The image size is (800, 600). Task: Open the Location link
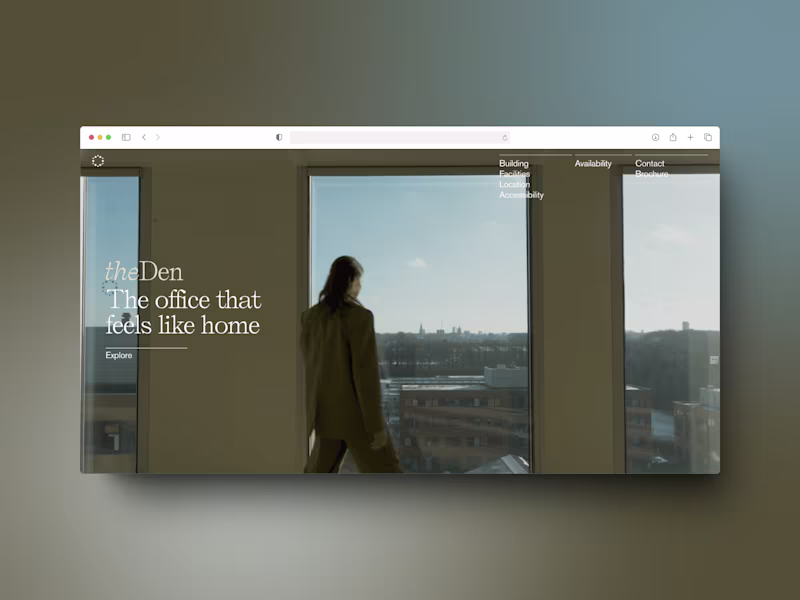[x=514, y=184]
